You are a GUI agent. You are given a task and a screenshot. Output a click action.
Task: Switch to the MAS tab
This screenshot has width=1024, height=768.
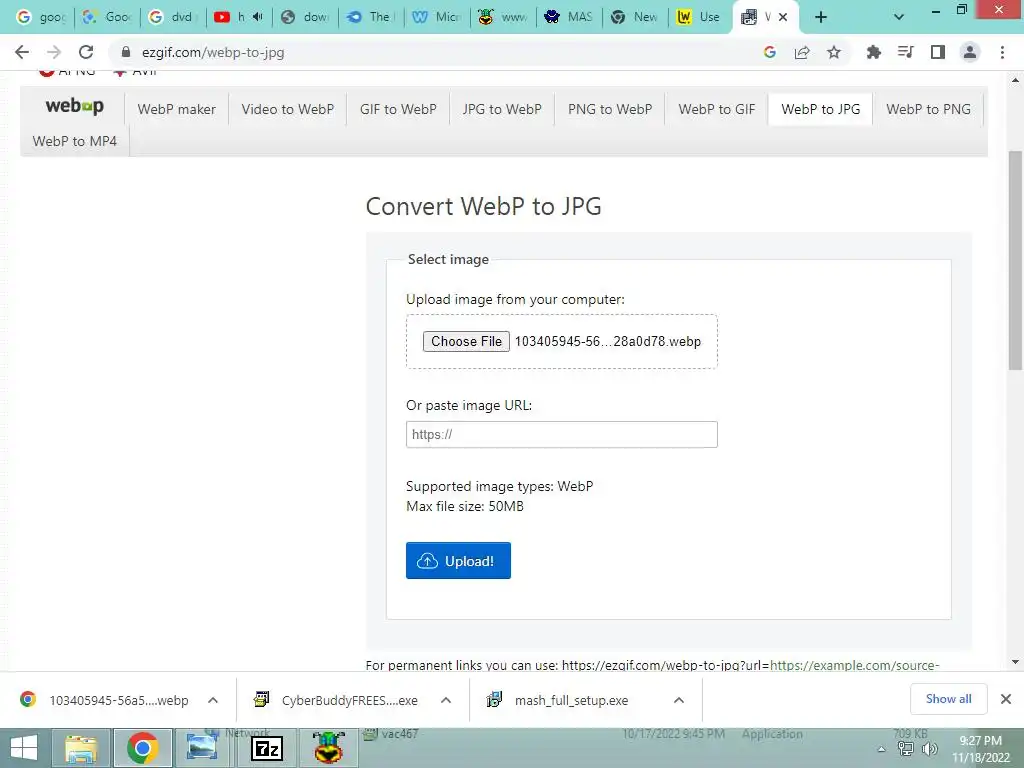point(568,17)
